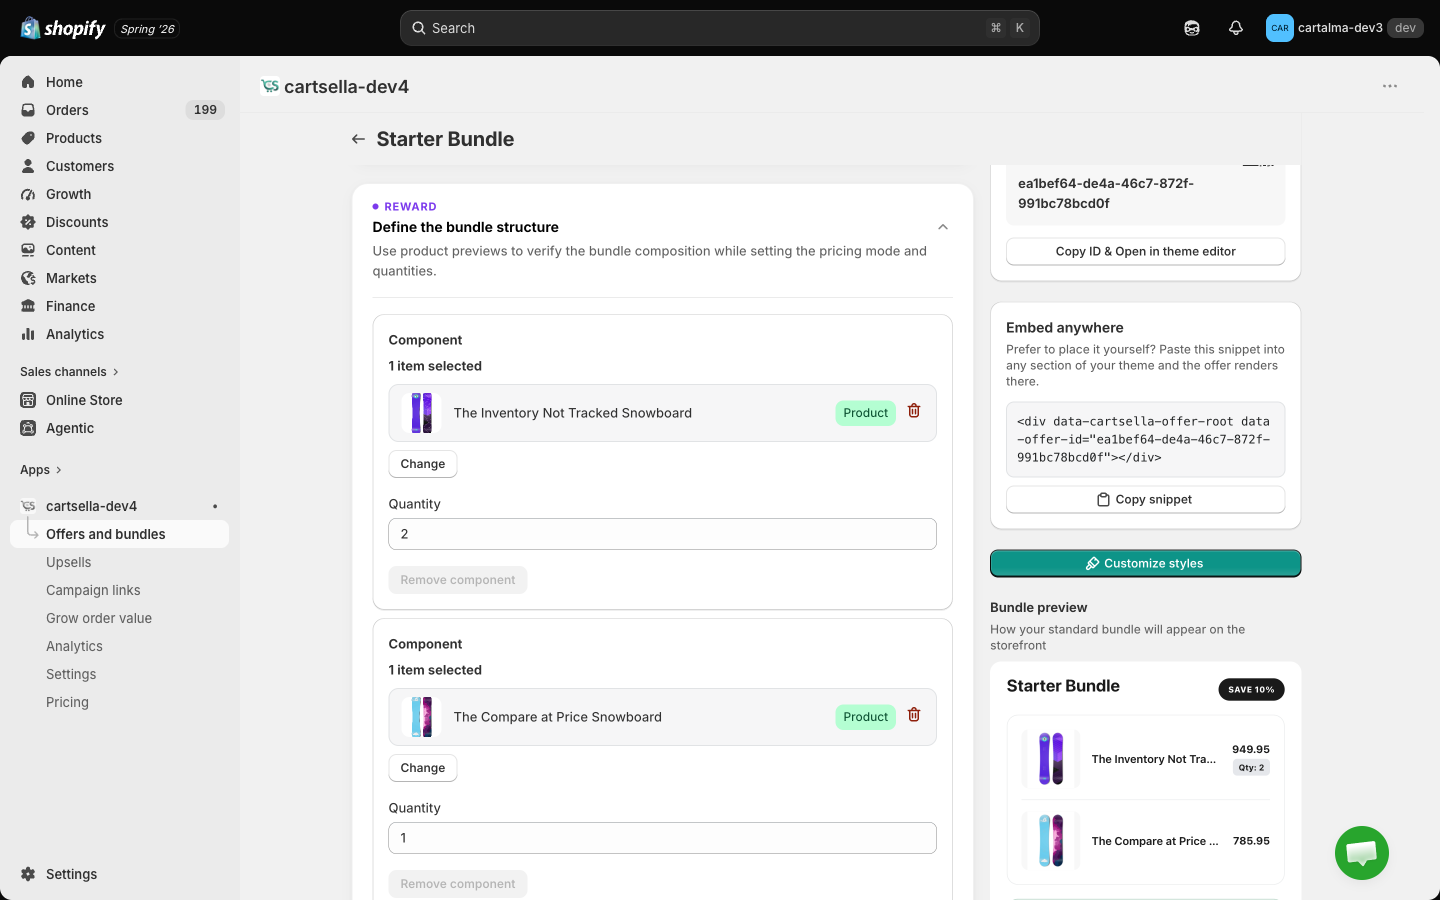Click the blue snowboard image in bundle preview
1440x900 pixels.
tap(1051, 840)
